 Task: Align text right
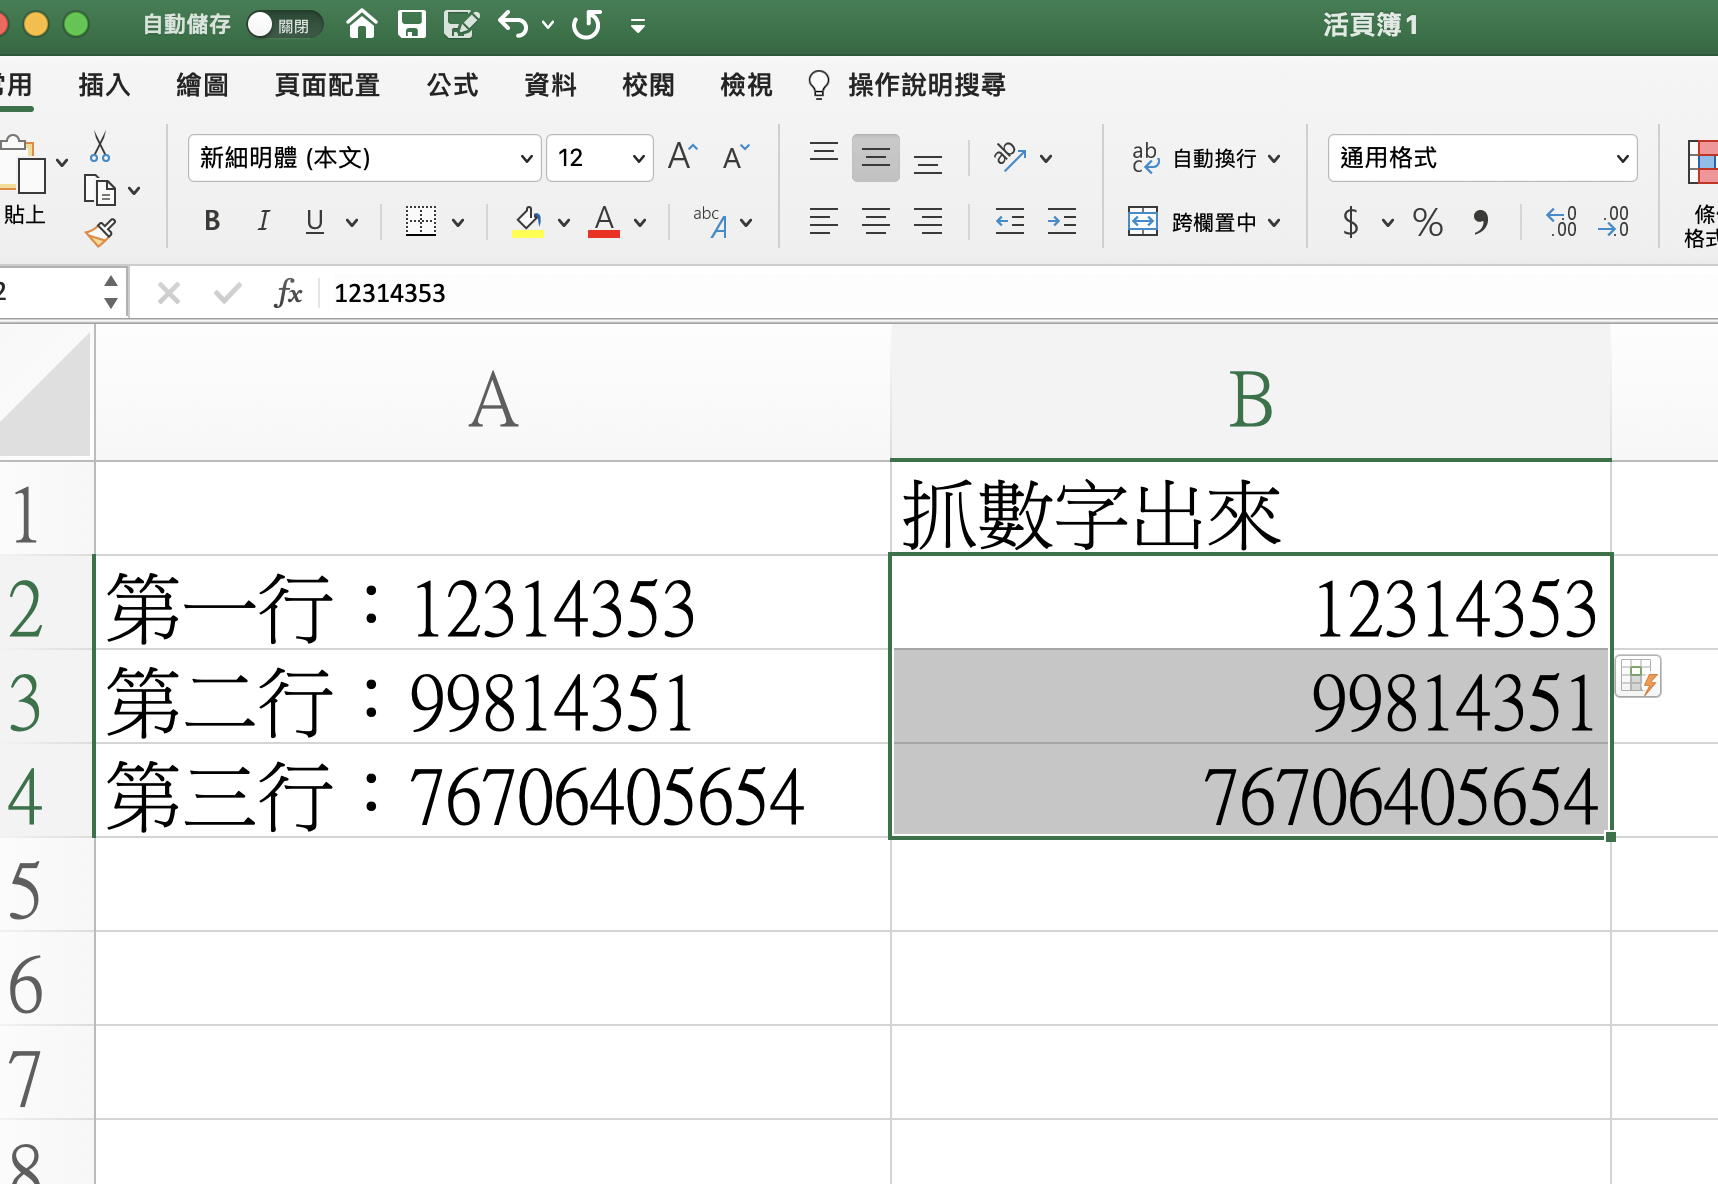[928, 221]
